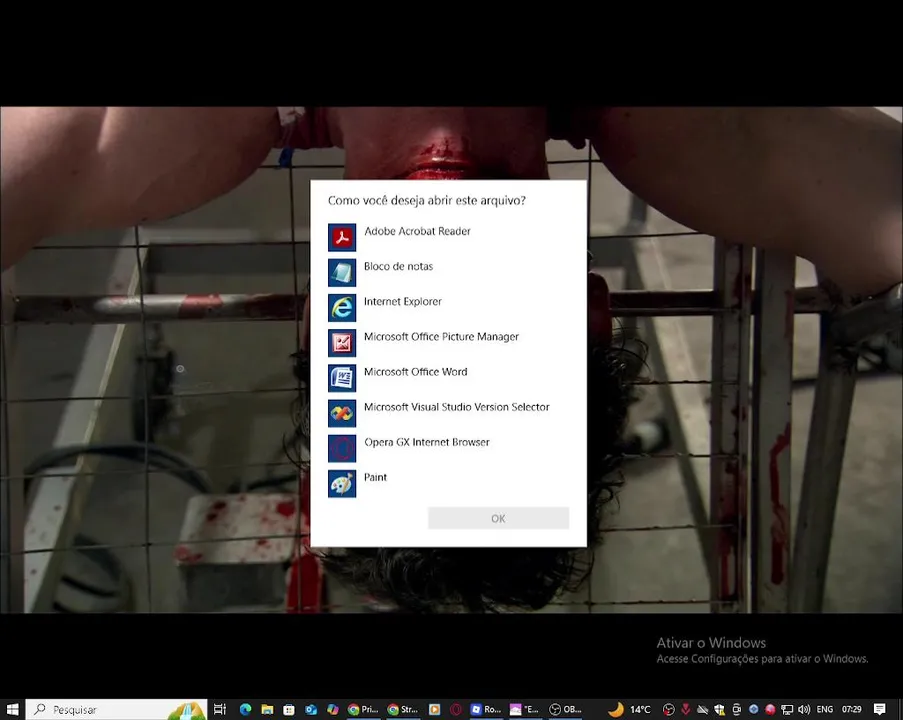
Task: Switch to the Chrome "Pri..." taskbar window
Action: (x=363, y=709)
